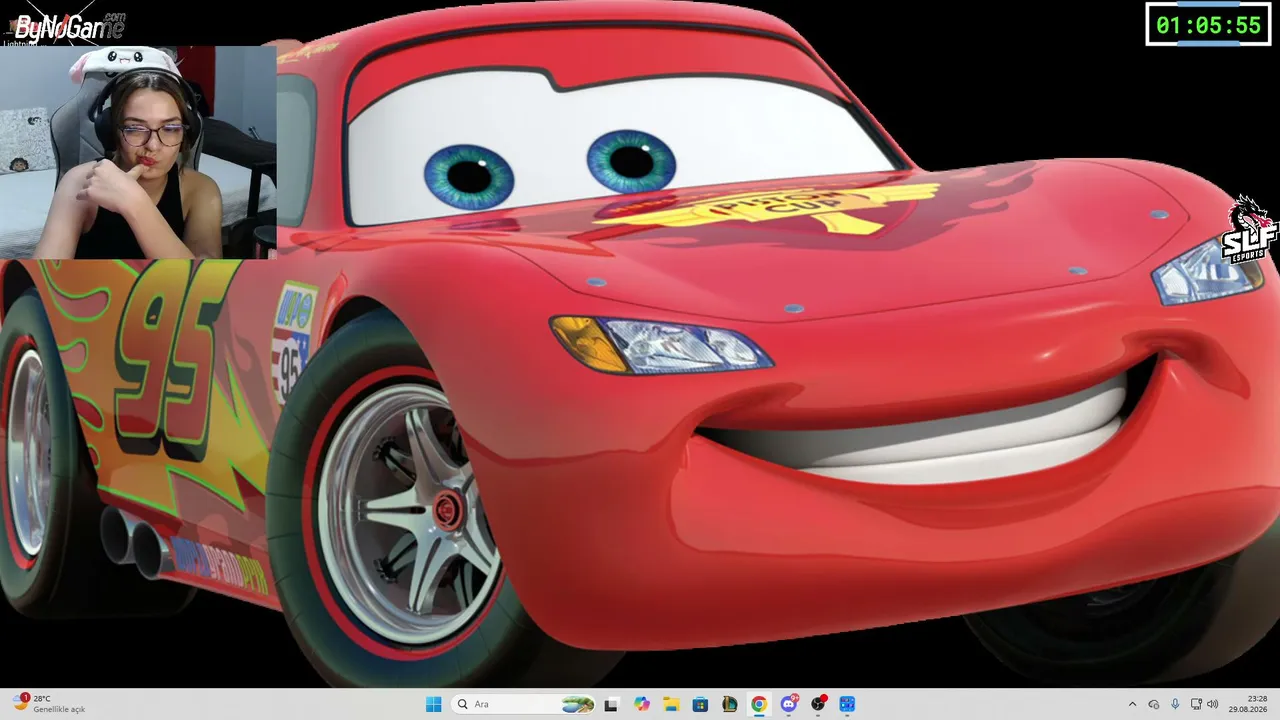Viewport: 1280px width, 720px height.
Task: Click the webcam feed thumbnail
Action: 138,152
